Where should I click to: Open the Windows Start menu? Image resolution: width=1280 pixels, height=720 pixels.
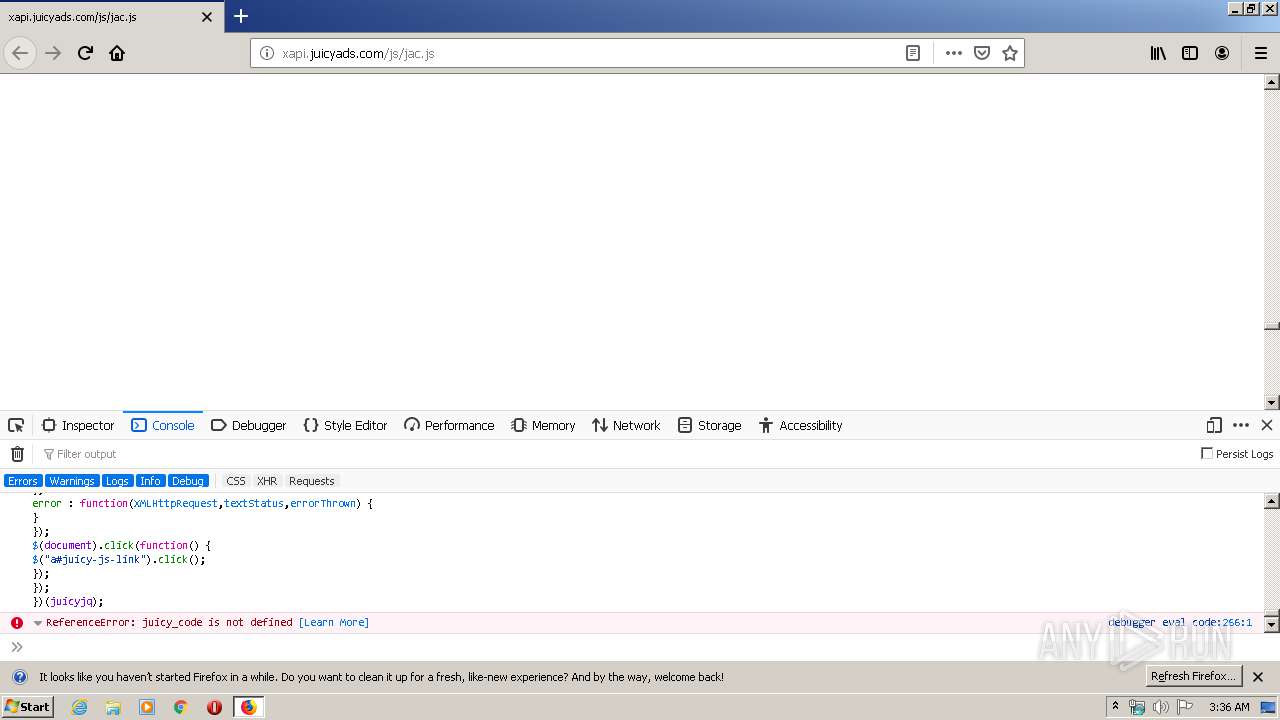(x=28, y=706)
